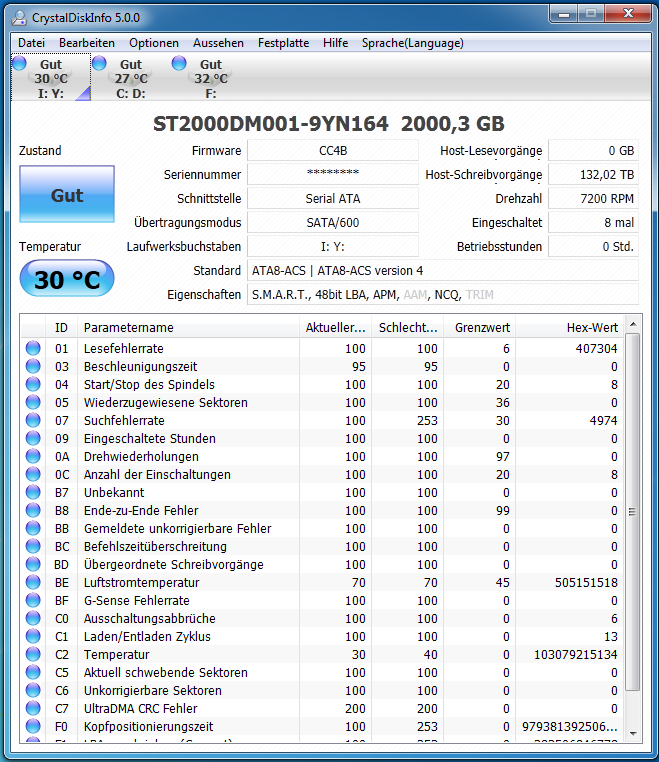Click the AAM feature in Eigenschaften
The image size is (659, 762).
[415, 294]
